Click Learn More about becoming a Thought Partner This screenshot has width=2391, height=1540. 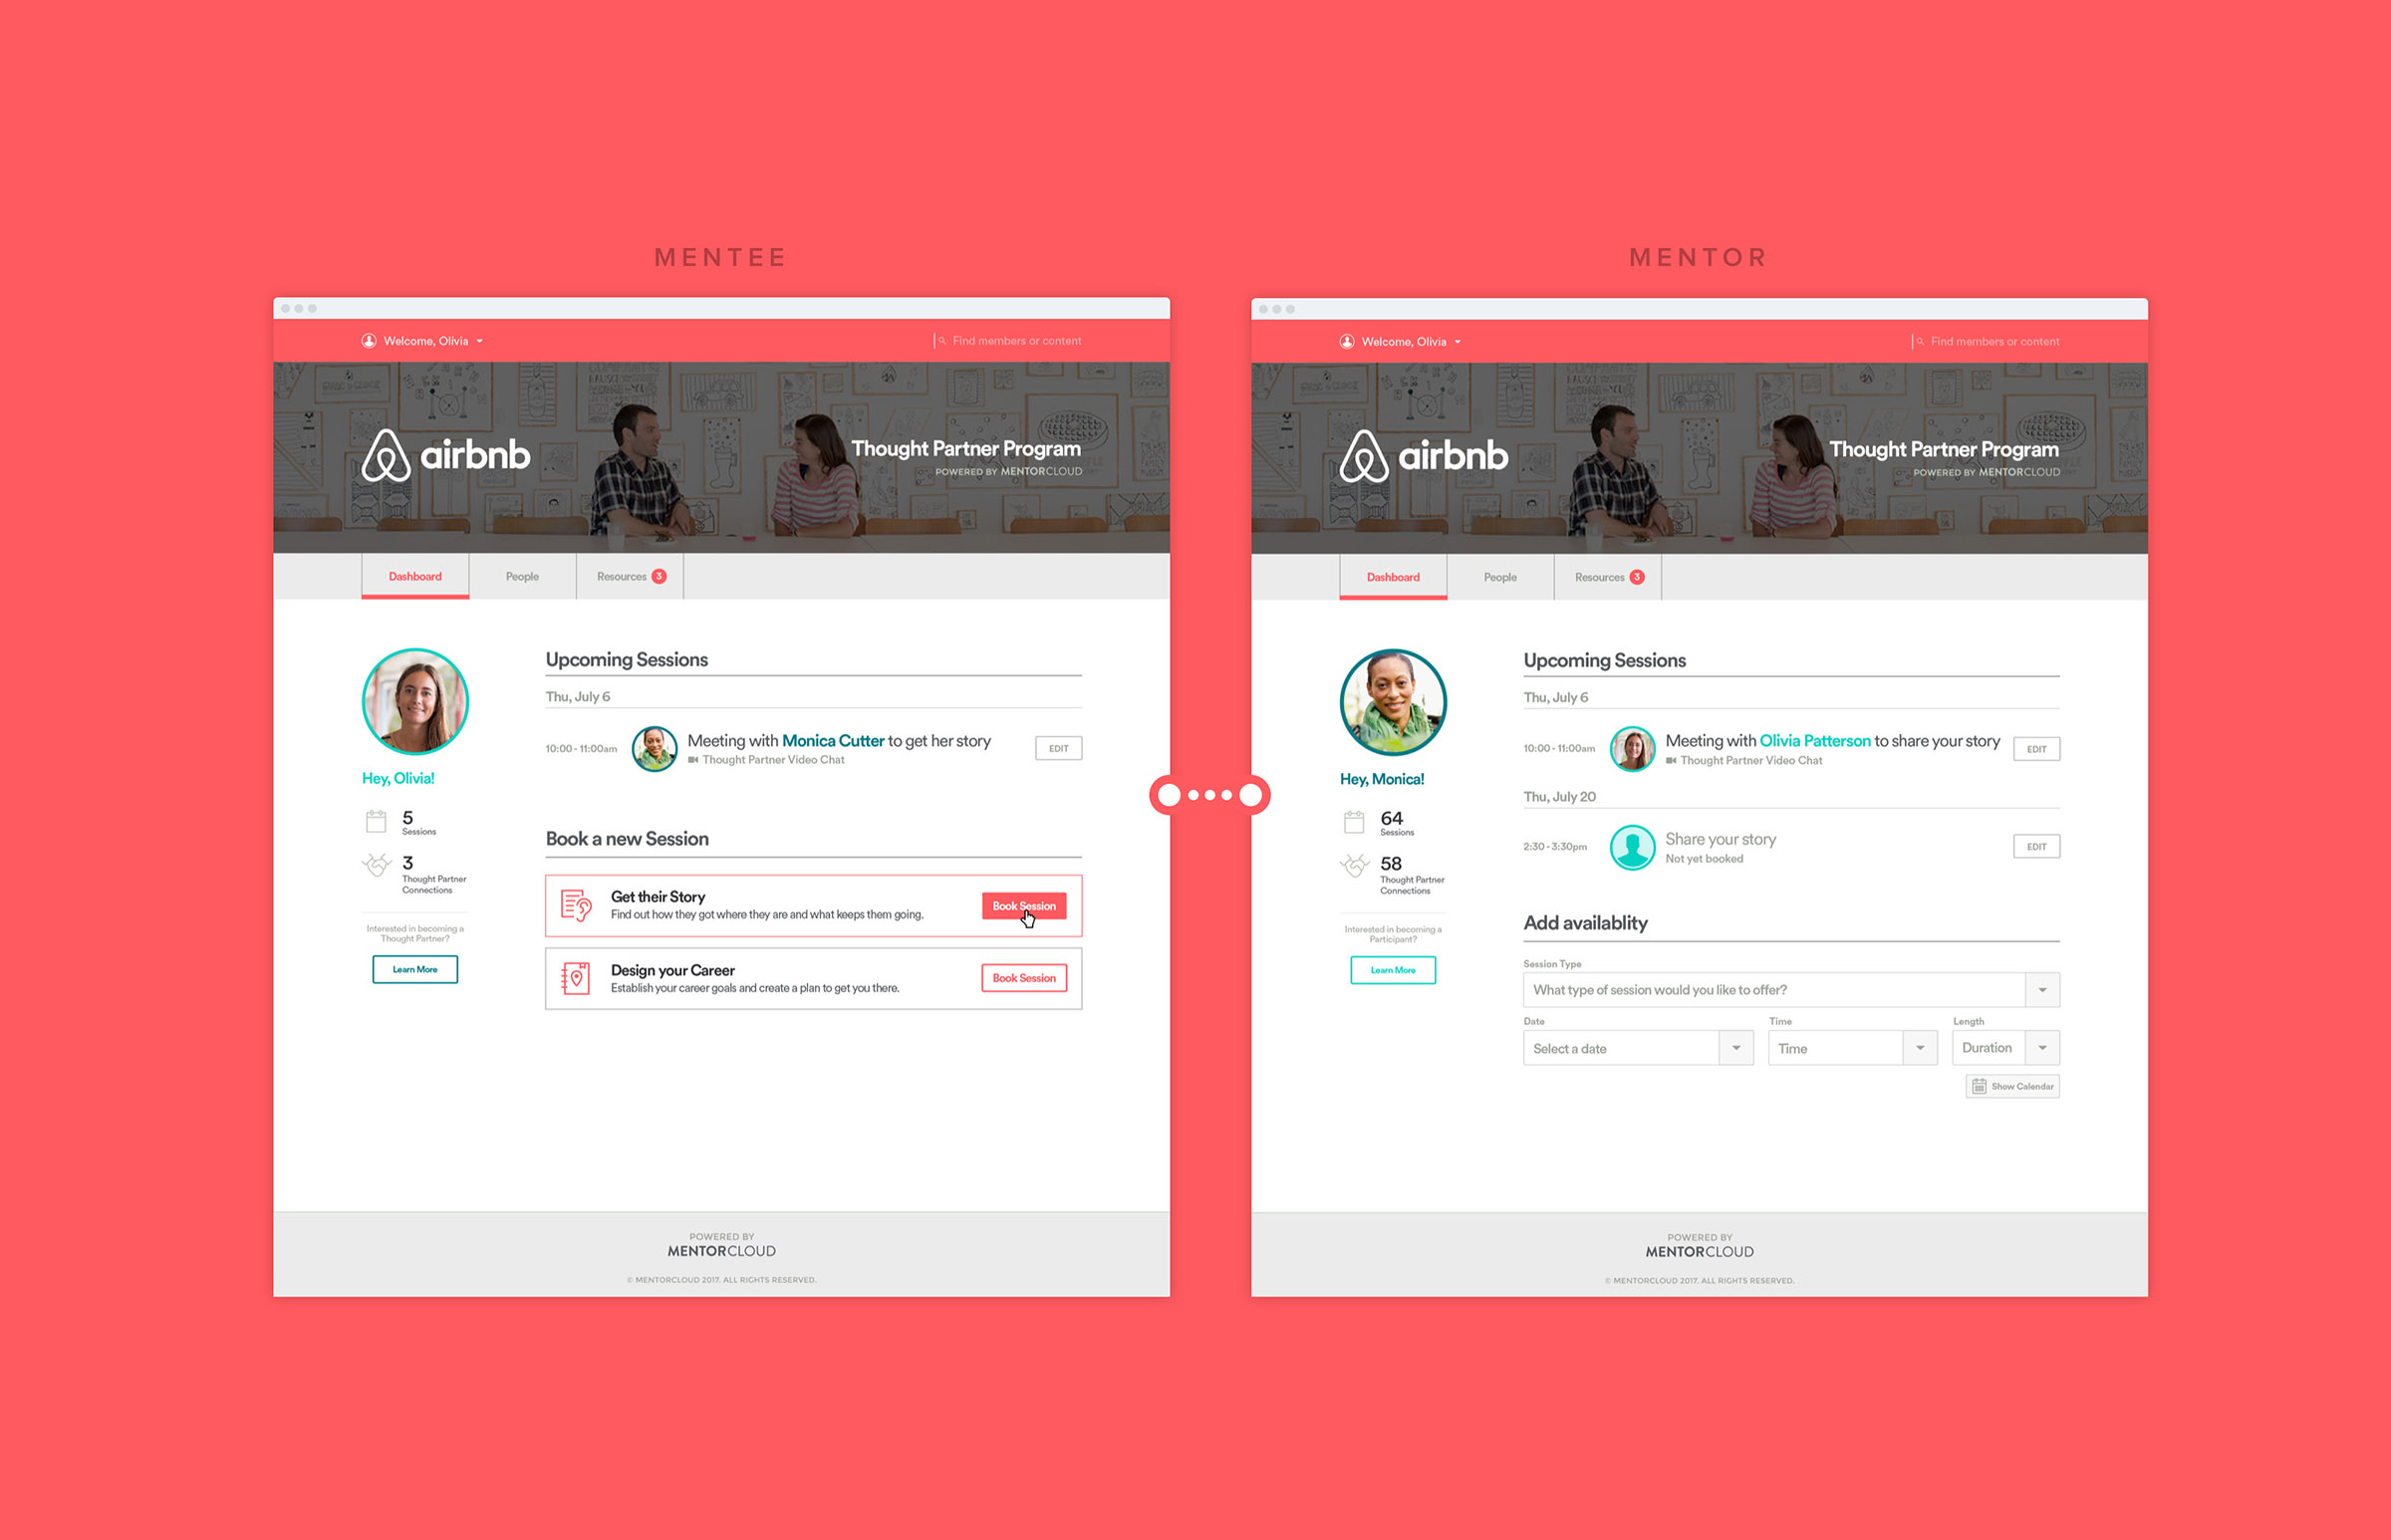coord(413,972)
